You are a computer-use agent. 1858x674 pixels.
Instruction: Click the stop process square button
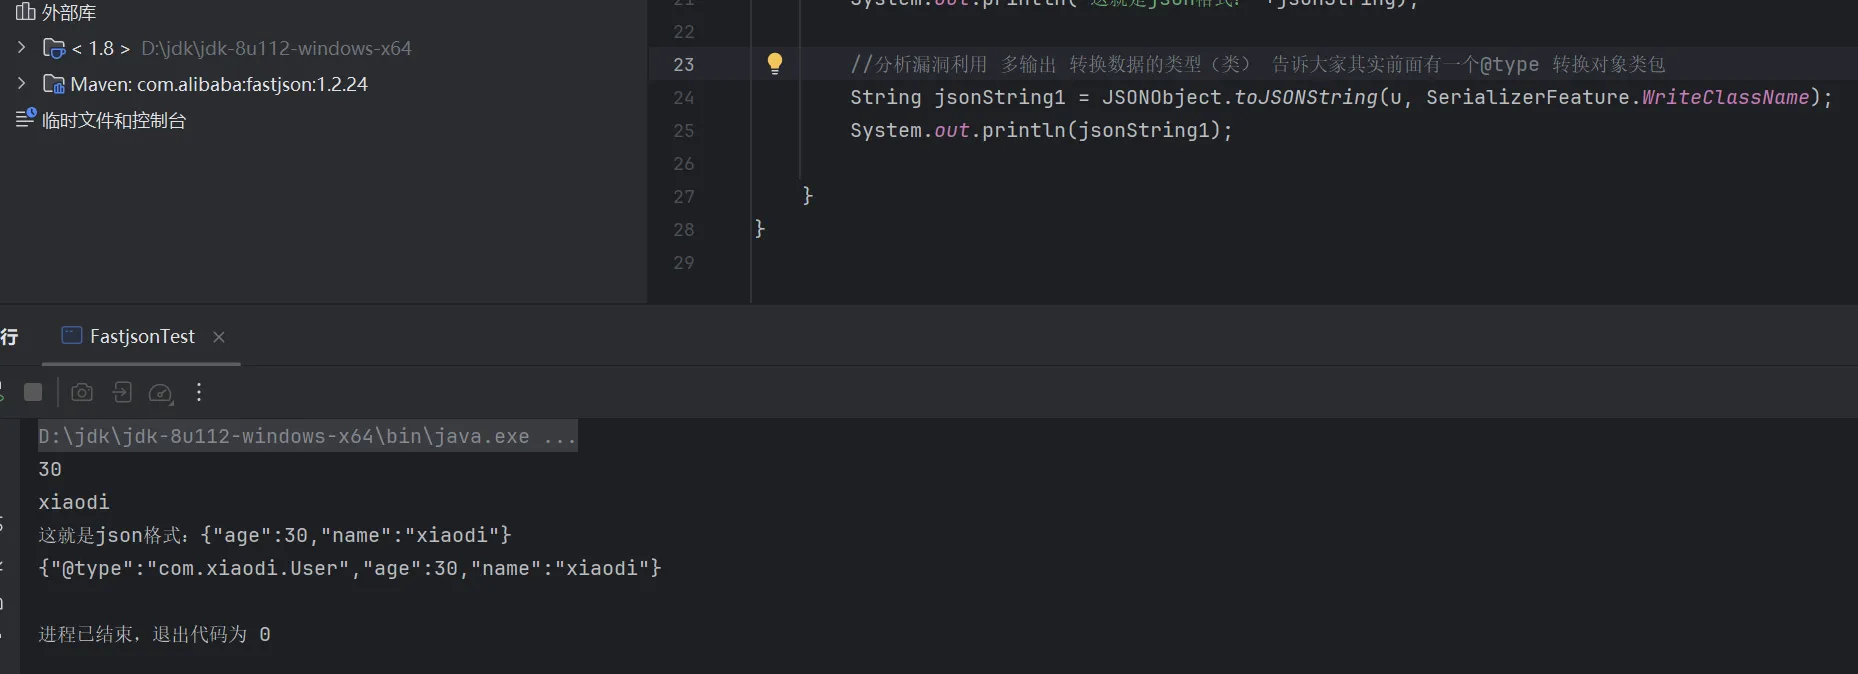pyautogui.click(x=33, y=392)
